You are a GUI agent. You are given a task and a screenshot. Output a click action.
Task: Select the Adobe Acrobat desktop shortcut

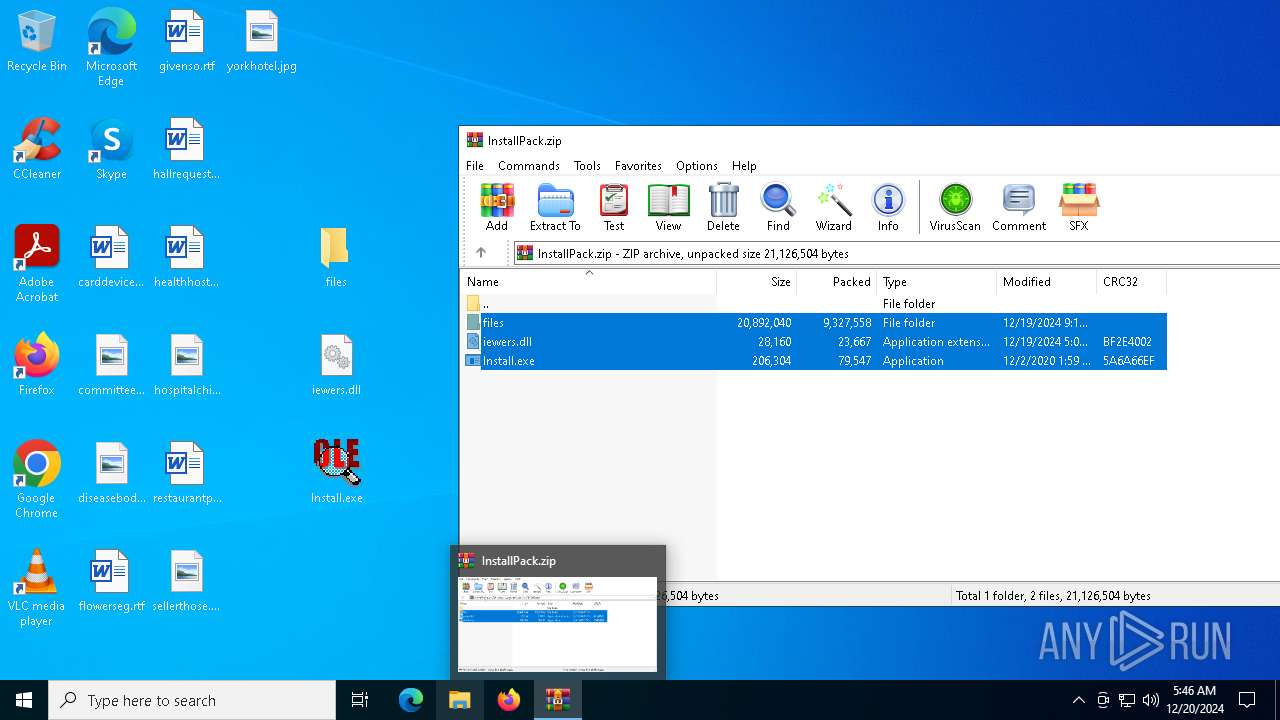(x=37, y=264)
